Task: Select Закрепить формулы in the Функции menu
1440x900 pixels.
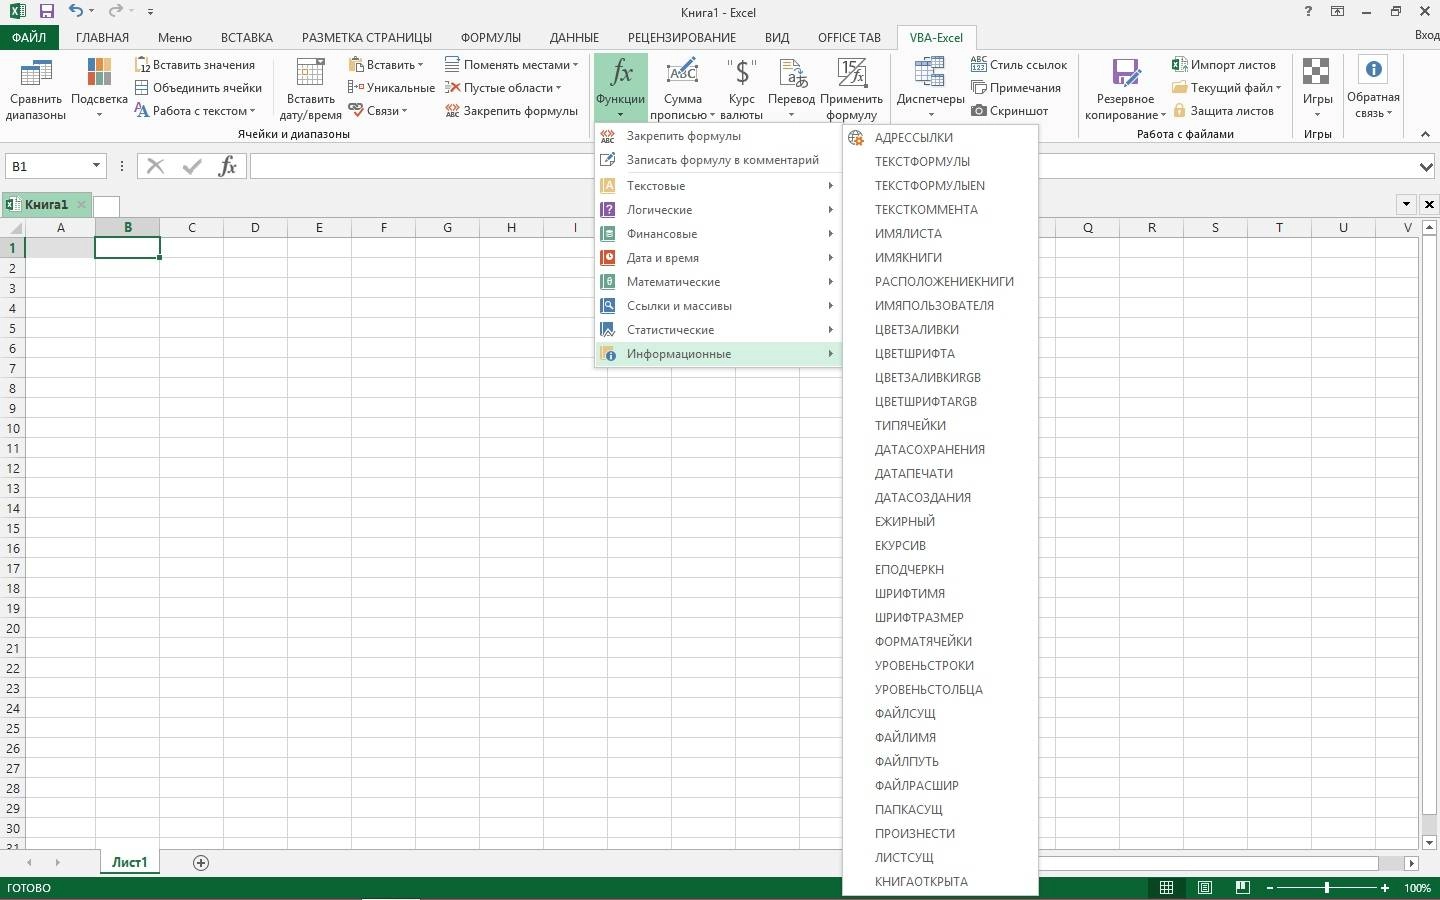Action: coord(718,136)
